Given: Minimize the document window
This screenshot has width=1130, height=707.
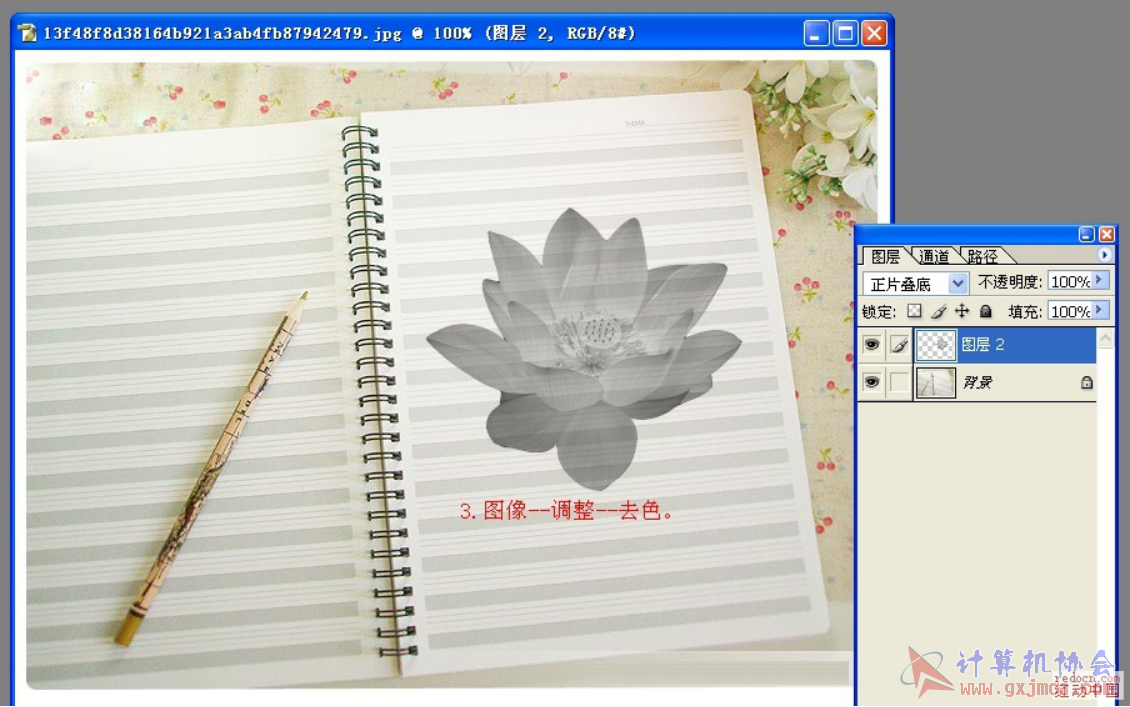Looking at the screenshot, I should click(x=816, y=33).
